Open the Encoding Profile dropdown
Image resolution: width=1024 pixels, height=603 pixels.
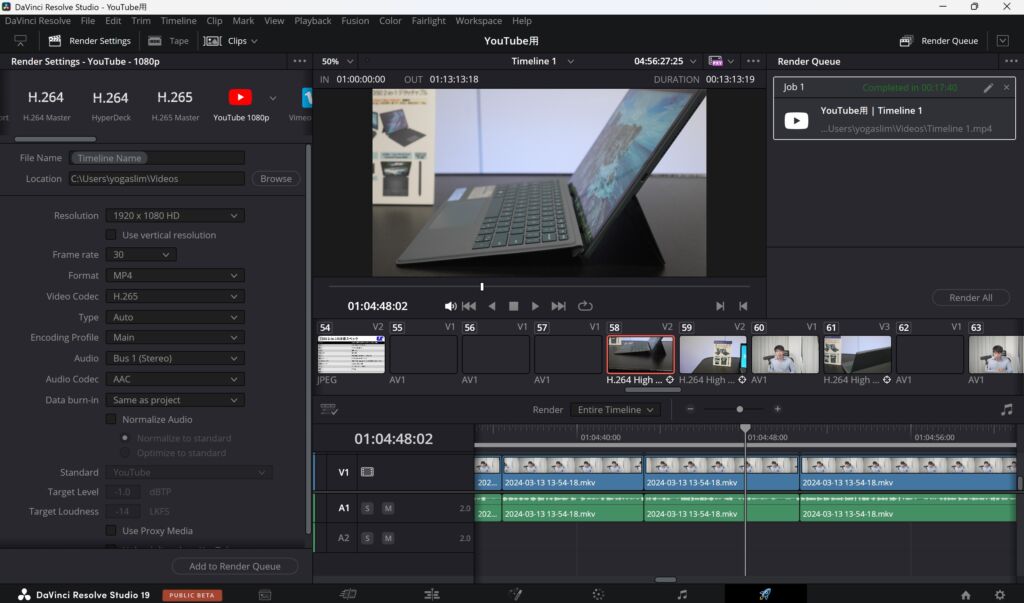[x=175, y=337]
